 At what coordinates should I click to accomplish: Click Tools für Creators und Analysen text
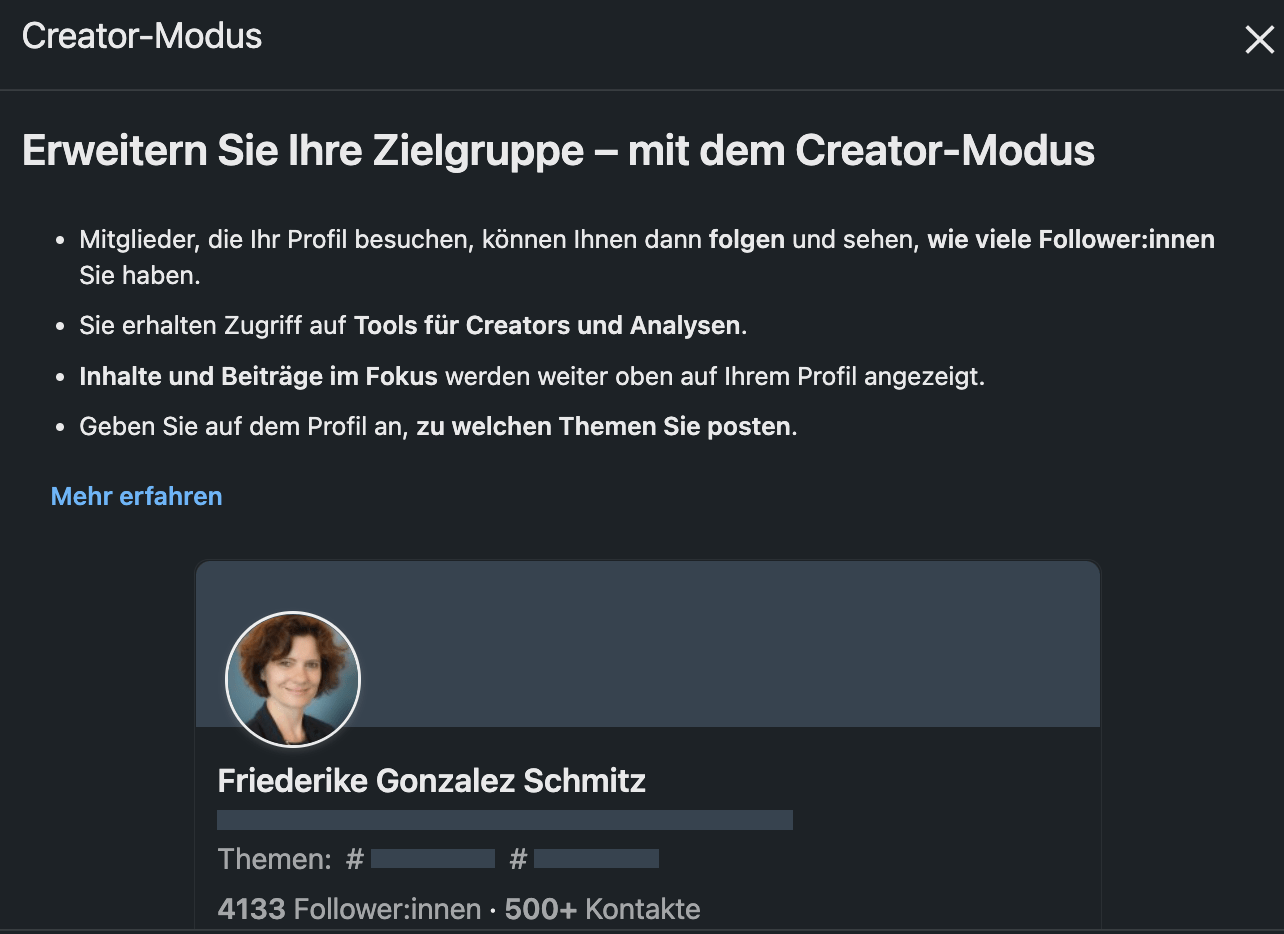pos(548,326)
